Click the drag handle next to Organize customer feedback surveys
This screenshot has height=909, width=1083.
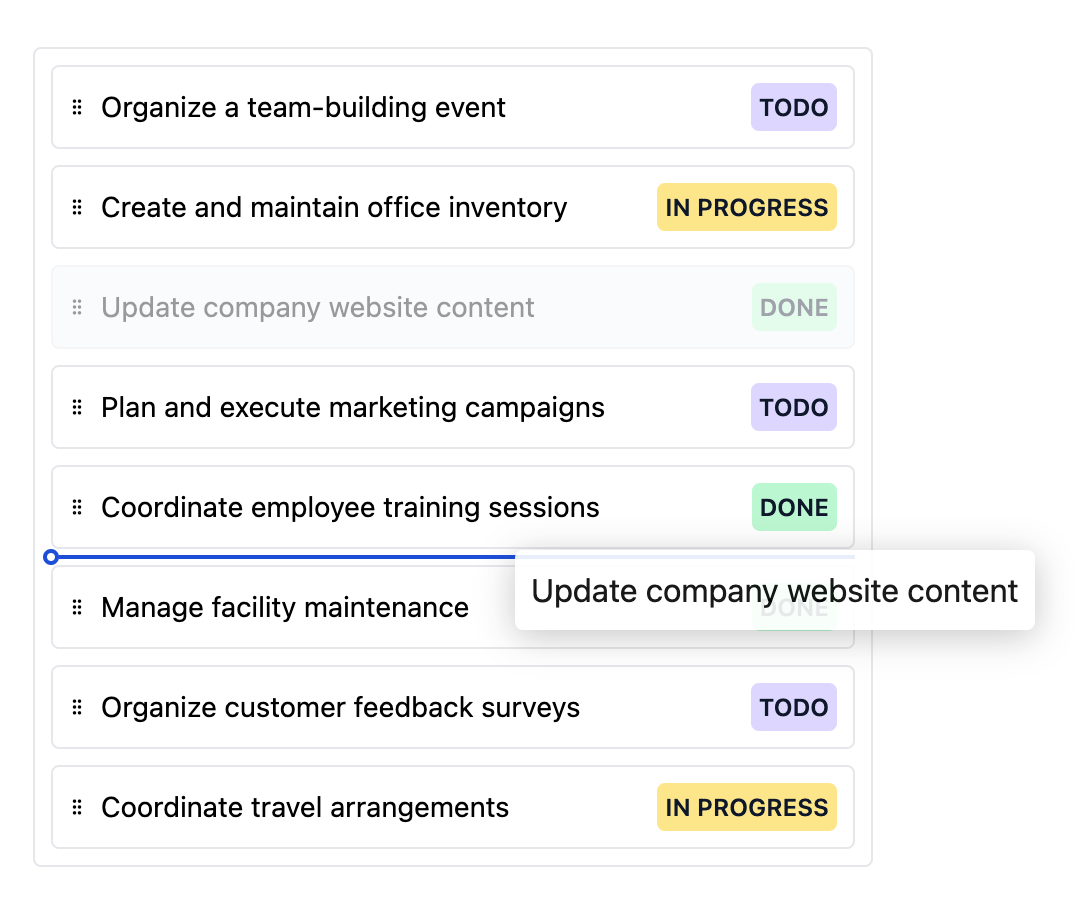point(76,707)
